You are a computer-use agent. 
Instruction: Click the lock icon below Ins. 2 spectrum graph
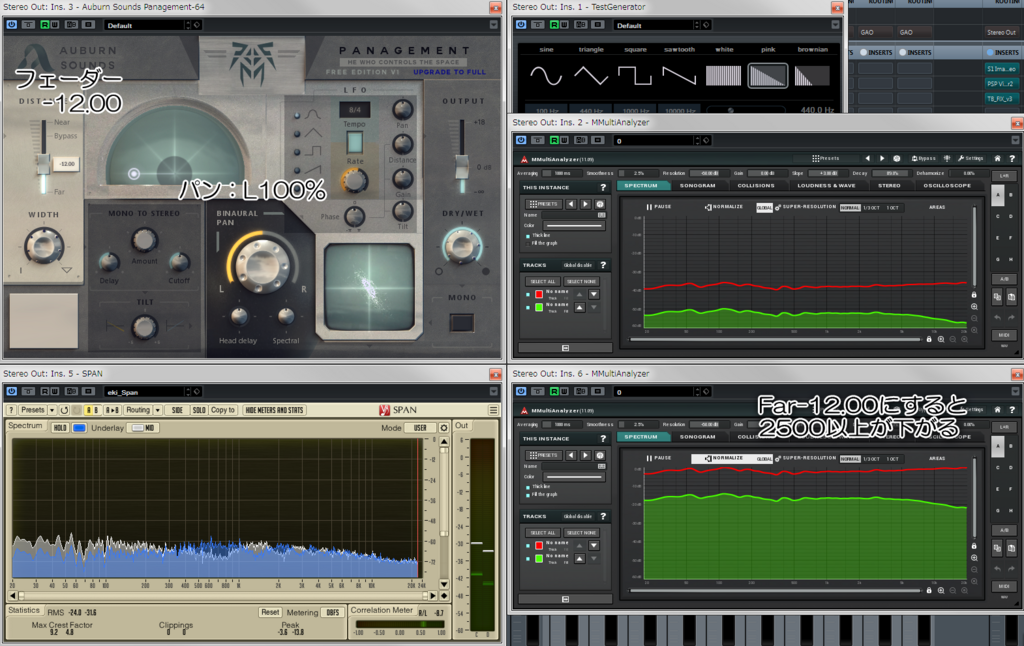(929, 339)
